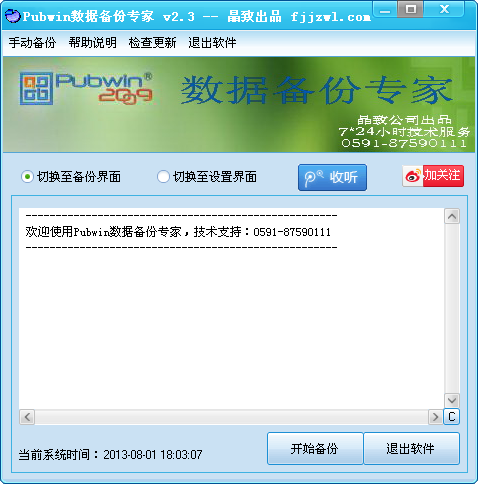Image resolution: width=478 pixels, height=484 pixels.
Task: Click the 开始备份 button
Action: point(315,449)
